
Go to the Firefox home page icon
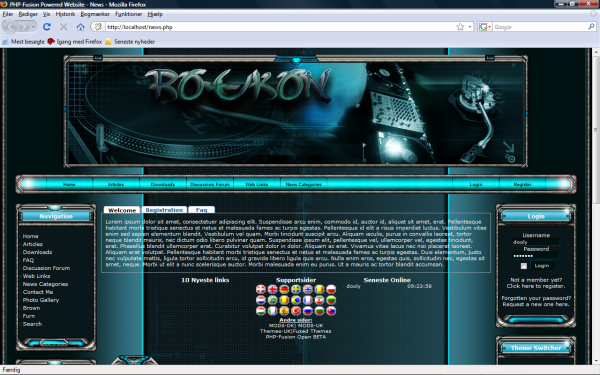(x=80, y=27)
